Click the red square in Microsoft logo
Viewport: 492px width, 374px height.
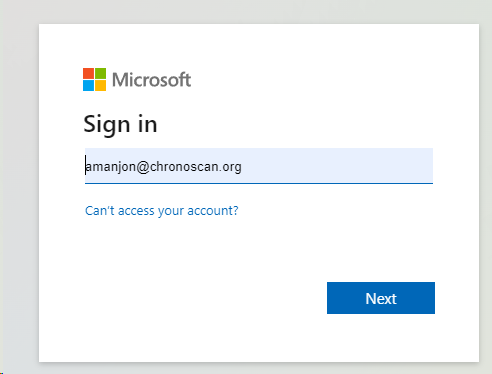click(x=88, y=73)
